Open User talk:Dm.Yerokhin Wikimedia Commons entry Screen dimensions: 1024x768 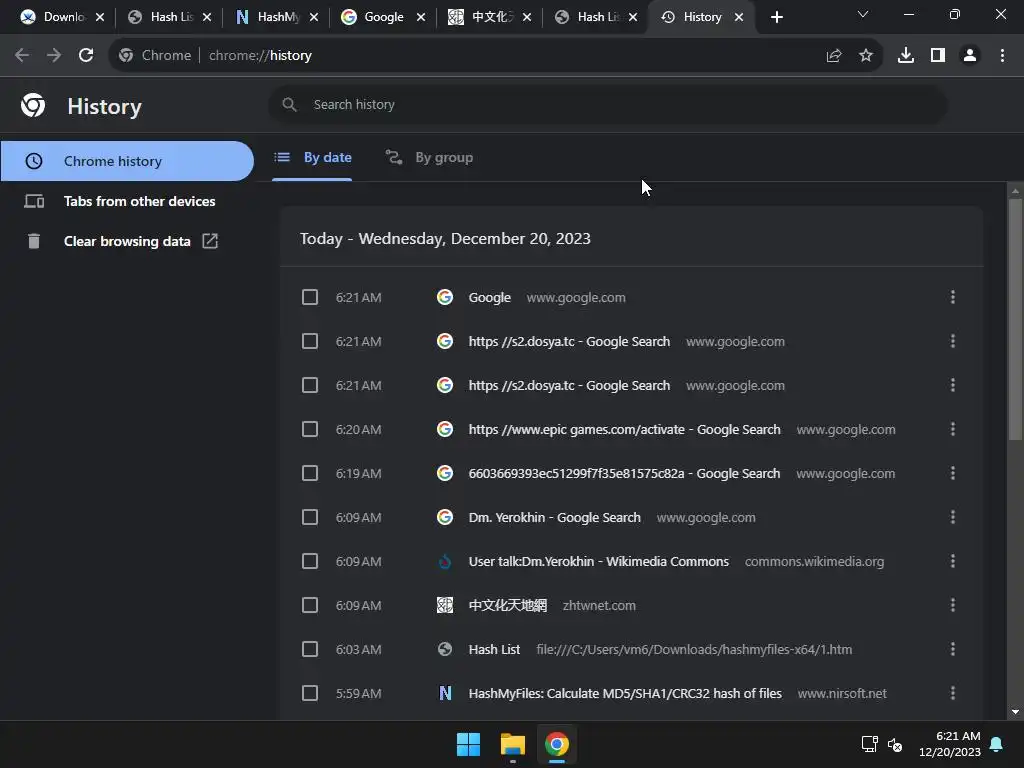pos(598,561)
